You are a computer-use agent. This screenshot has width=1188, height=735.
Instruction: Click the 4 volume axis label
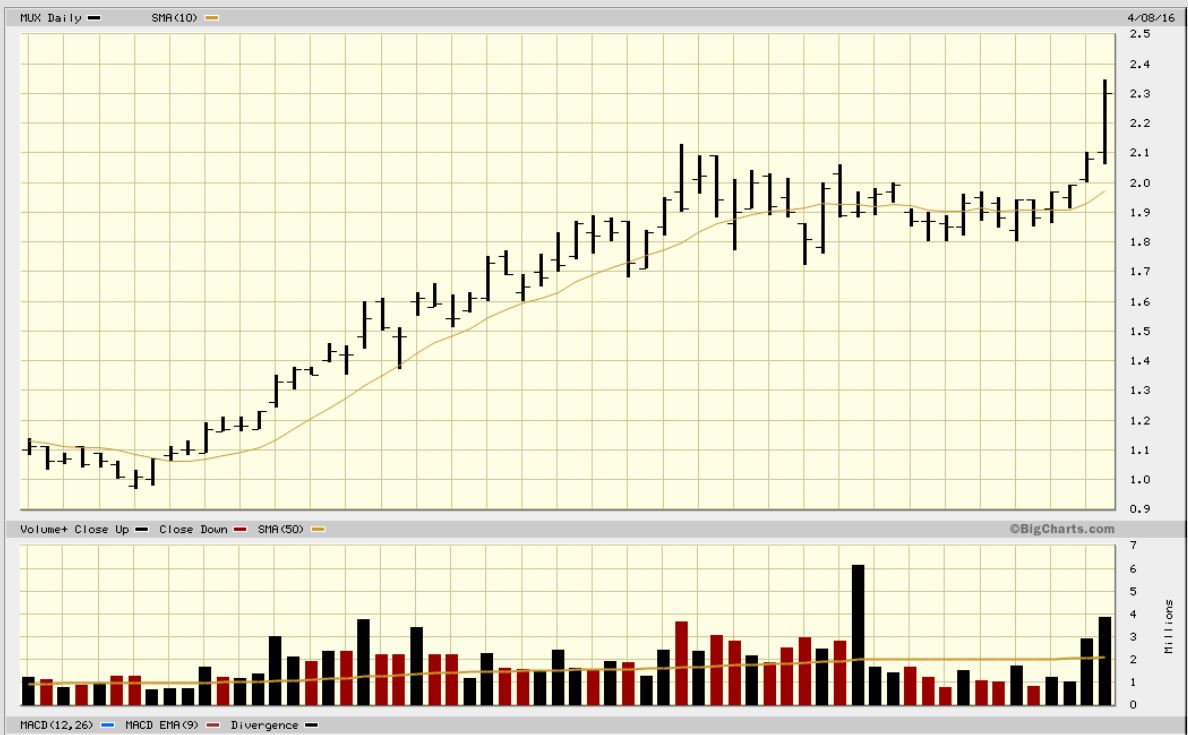(x=1133, y=615)
